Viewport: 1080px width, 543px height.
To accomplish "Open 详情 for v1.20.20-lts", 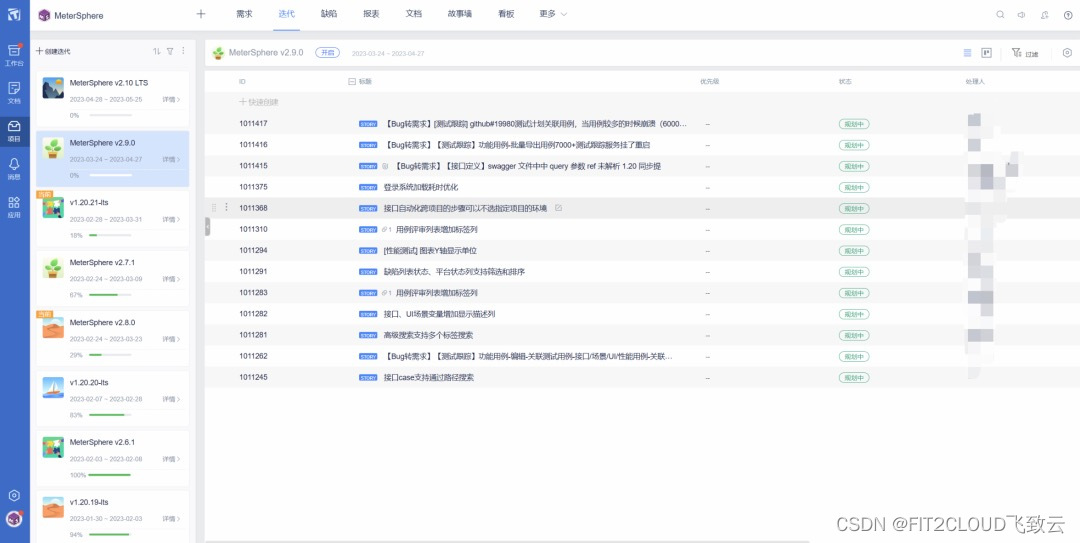I will [x=172, y=399].
